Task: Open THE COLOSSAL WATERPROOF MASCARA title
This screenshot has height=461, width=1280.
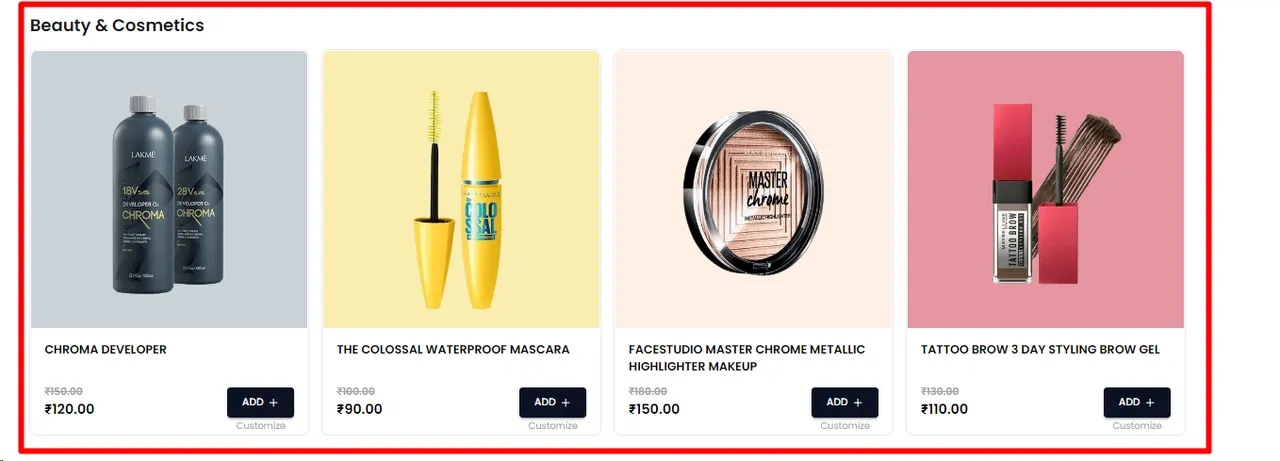Action: pyautogui.click(x=453, y=350)
